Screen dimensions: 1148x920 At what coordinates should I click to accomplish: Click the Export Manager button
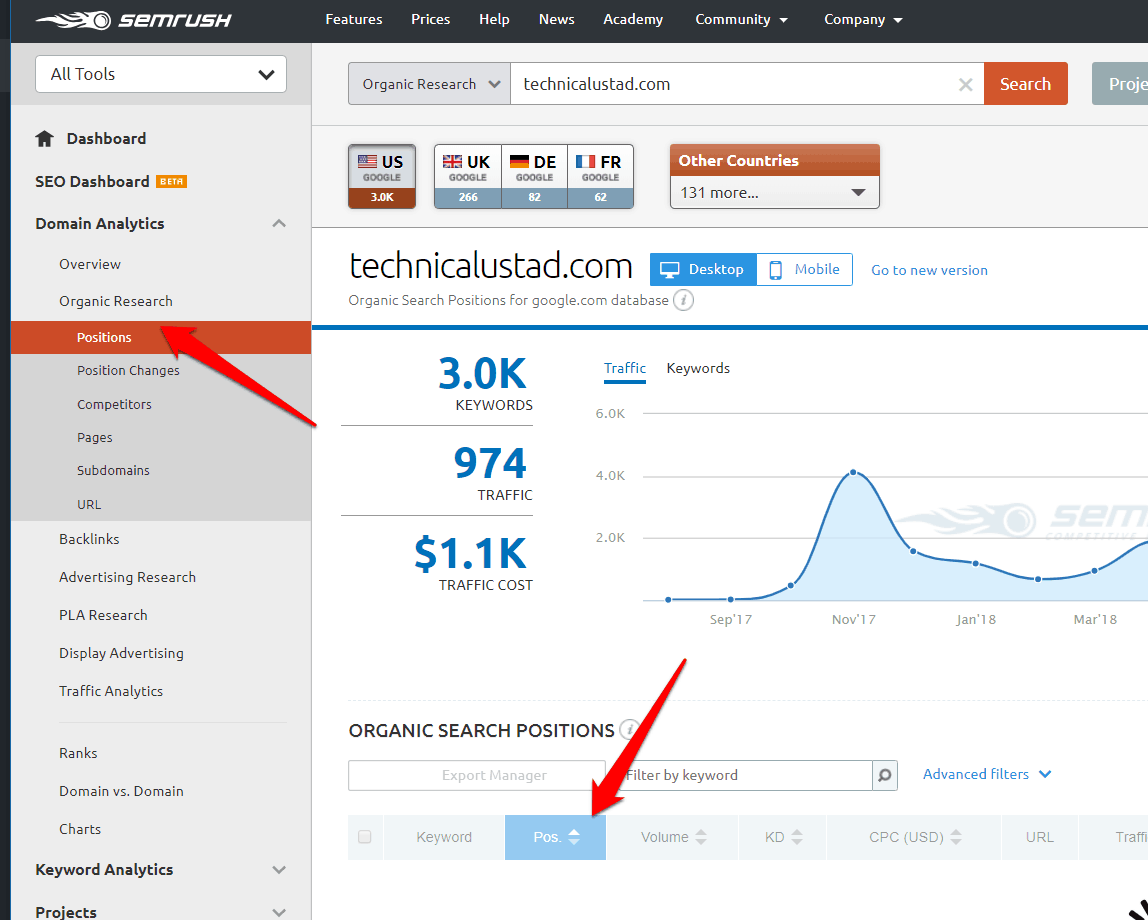tap(477, 775)
